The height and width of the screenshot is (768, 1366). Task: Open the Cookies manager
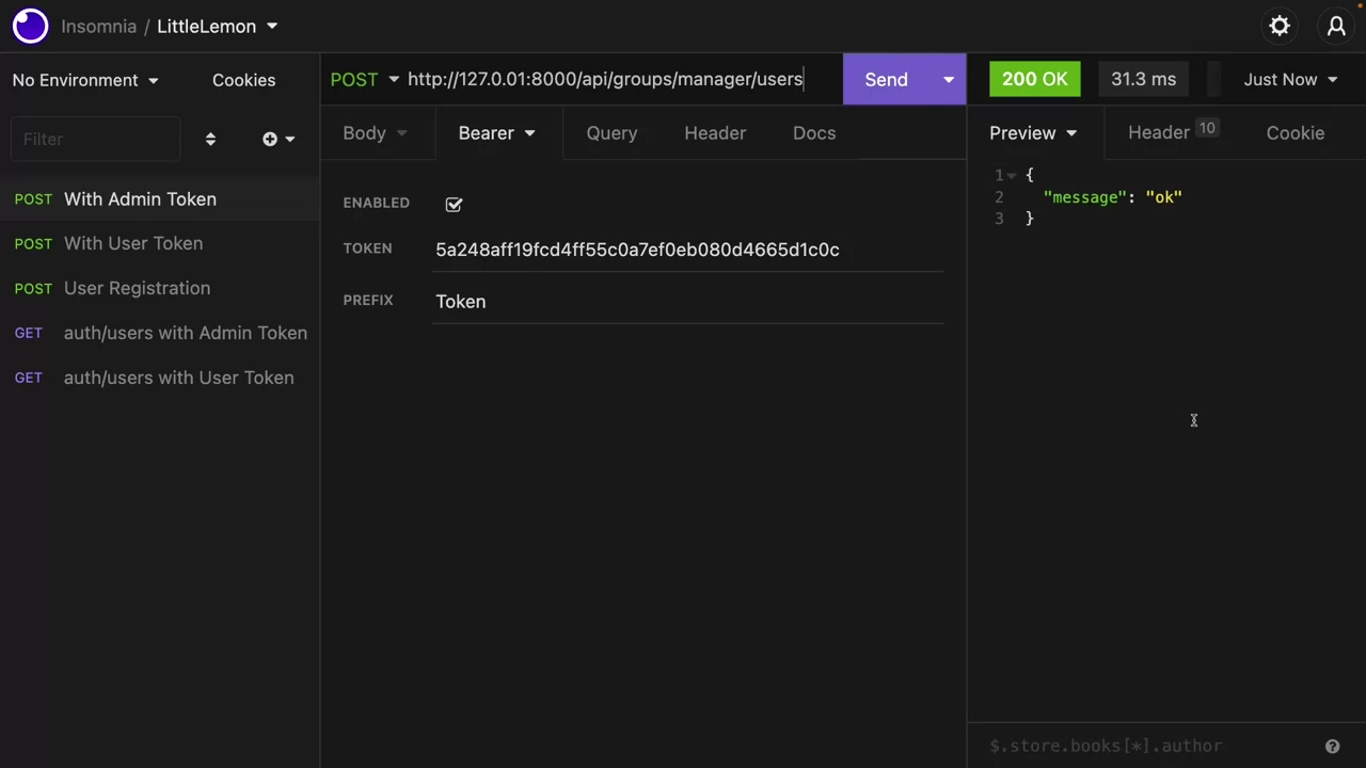pos(243,80)
